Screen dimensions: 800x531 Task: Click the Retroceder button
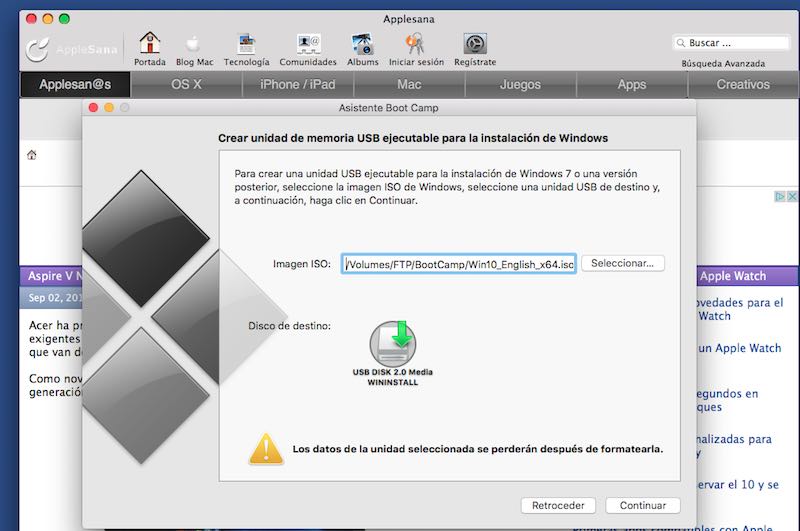[x=558, y=505]
